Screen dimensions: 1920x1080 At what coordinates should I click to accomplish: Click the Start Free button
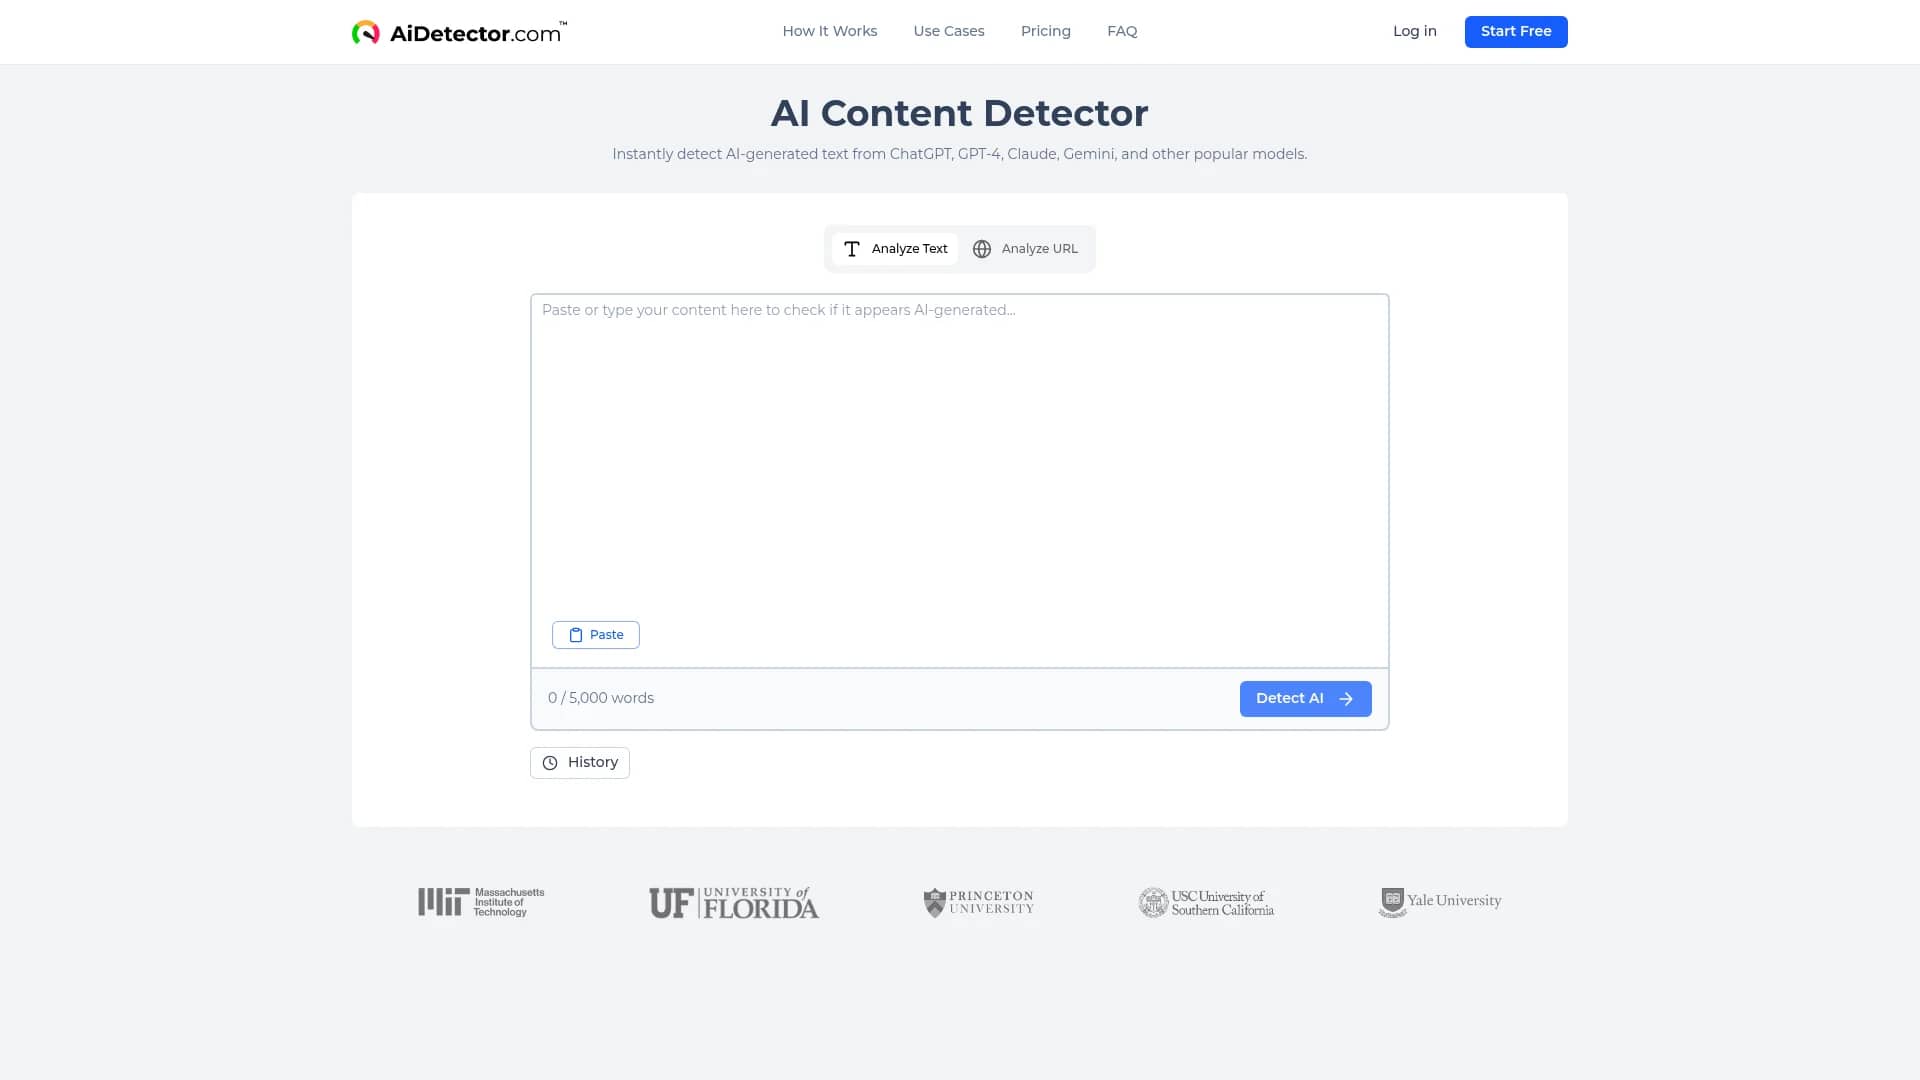[1515, 31]
